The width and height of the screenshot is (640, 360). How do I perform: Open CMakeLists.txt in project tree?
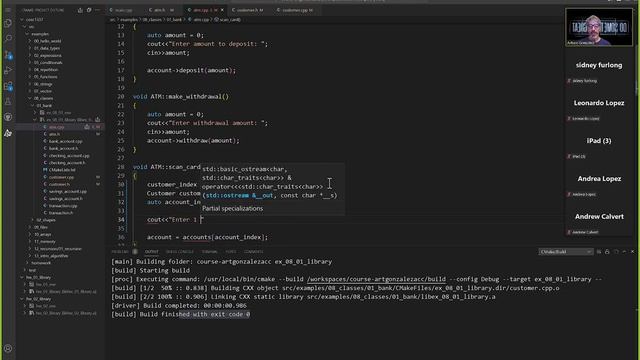tap(62, 170)
